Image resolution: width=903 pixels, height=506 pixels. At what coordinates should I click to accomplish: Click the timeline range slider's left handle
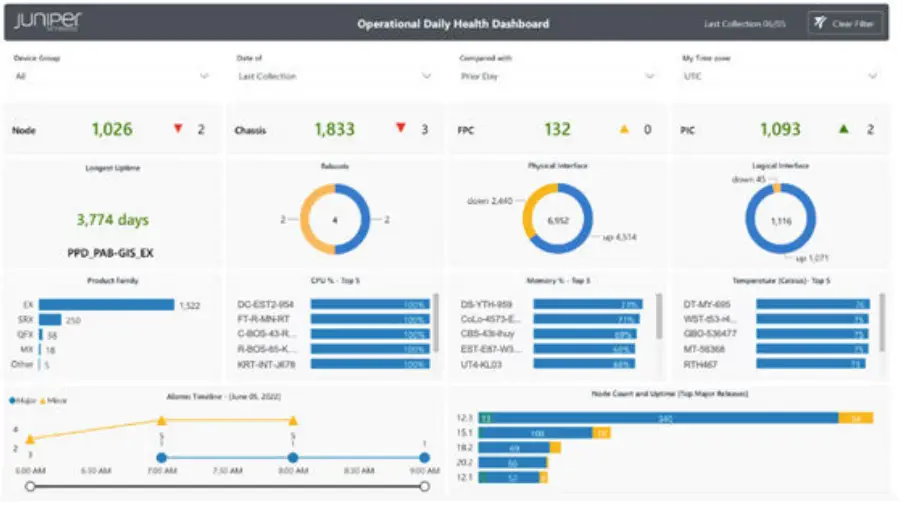pos(31,487)
